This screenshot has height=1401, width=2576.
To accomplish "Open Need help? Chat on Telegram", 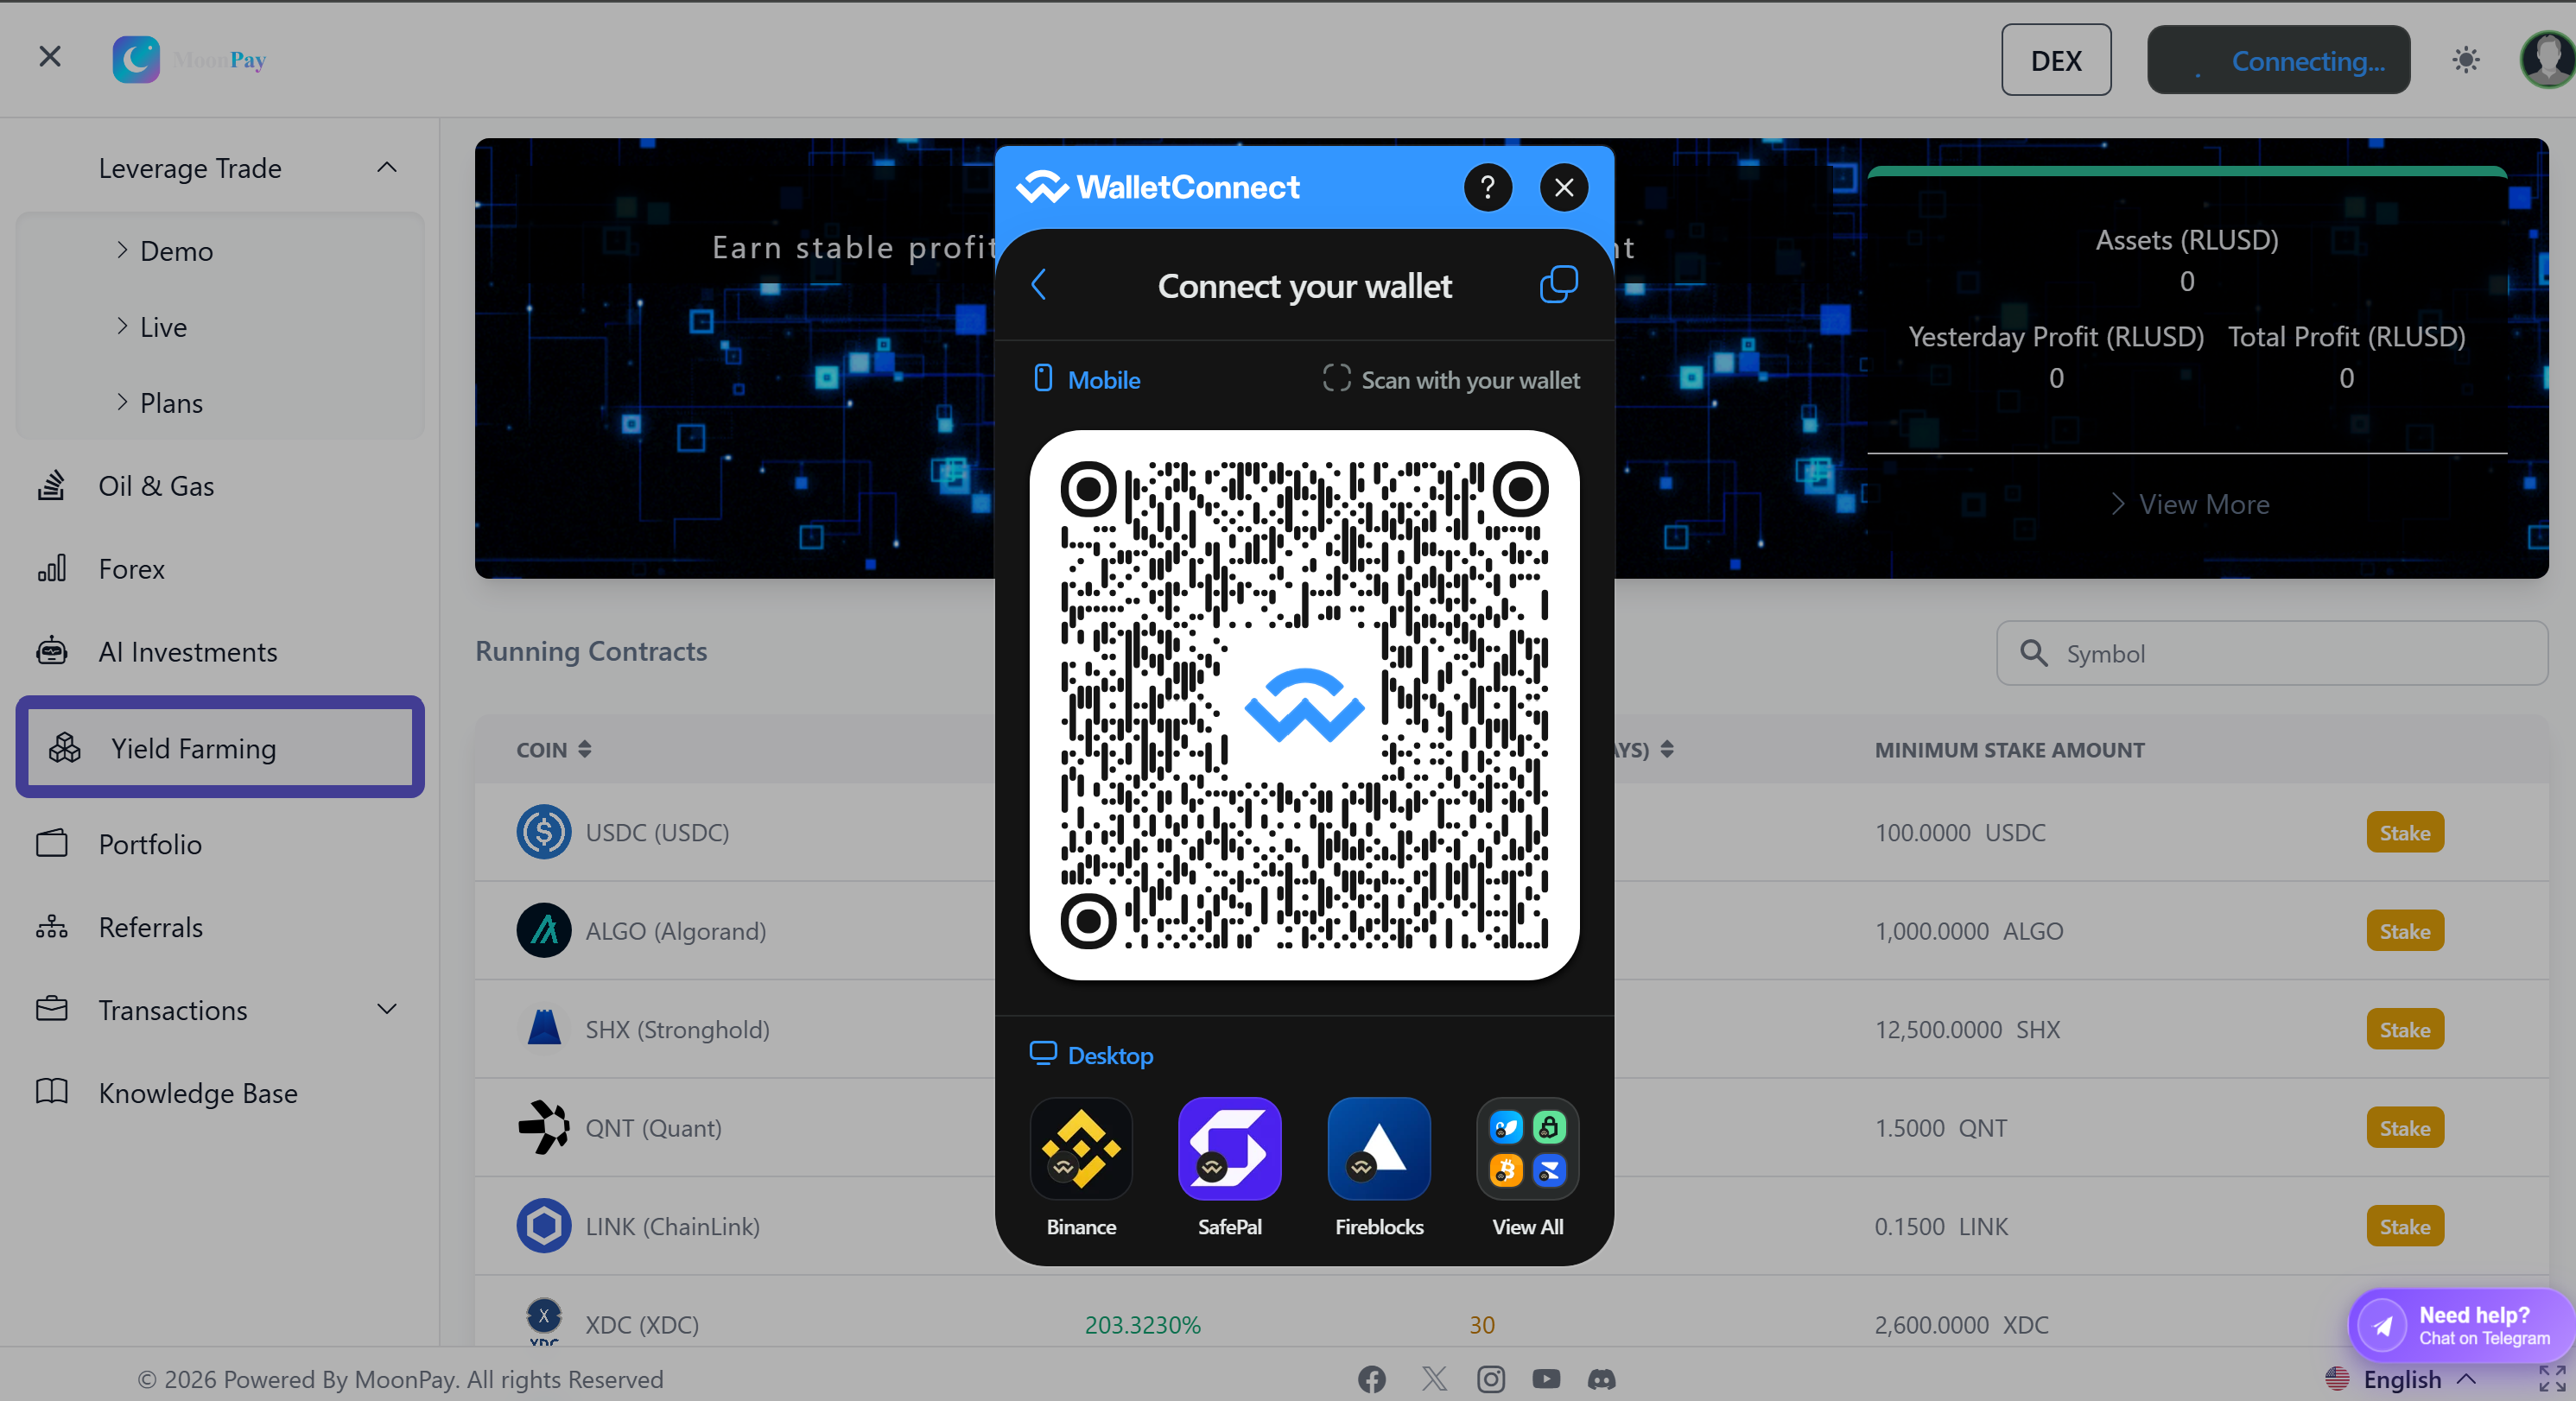I will tap(2462, 1326).
